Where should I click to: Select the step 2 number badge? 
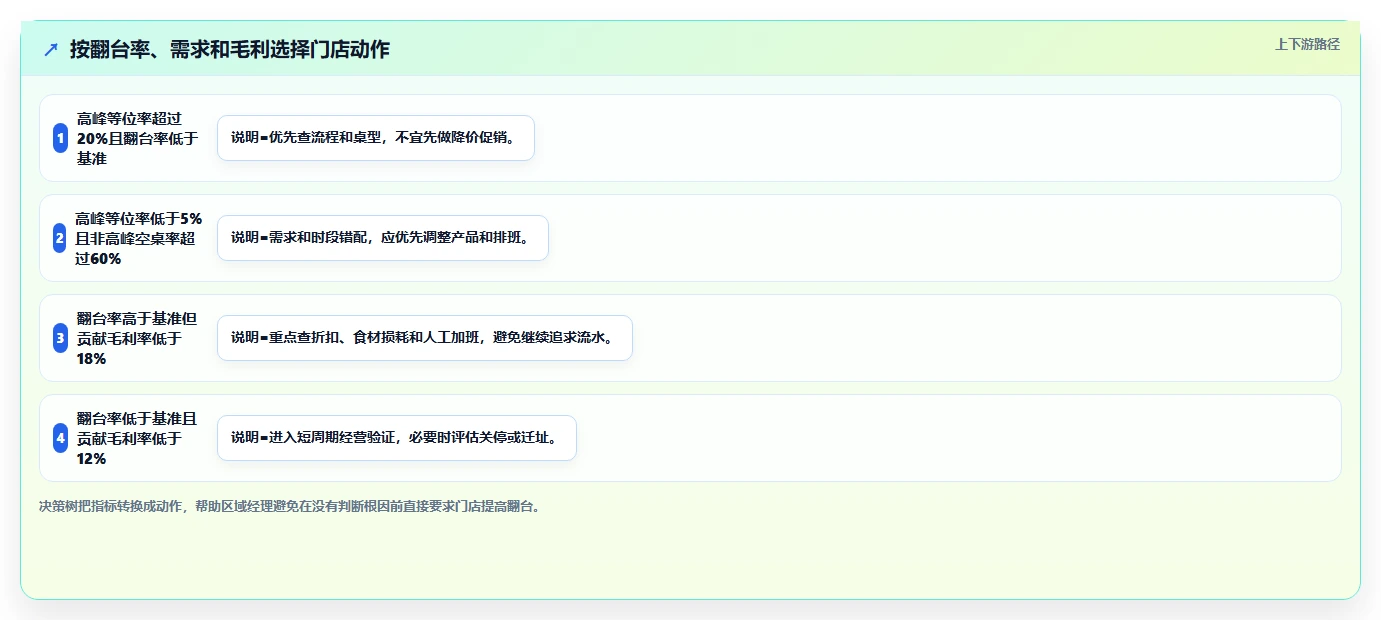pyautogui.click(x=60, y=238)
